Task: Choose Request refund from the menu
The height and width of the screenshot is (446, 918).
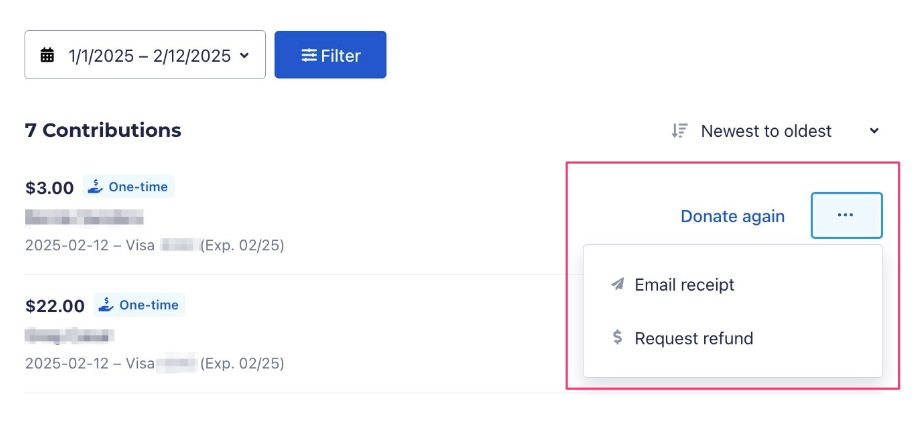Action: 693,338
